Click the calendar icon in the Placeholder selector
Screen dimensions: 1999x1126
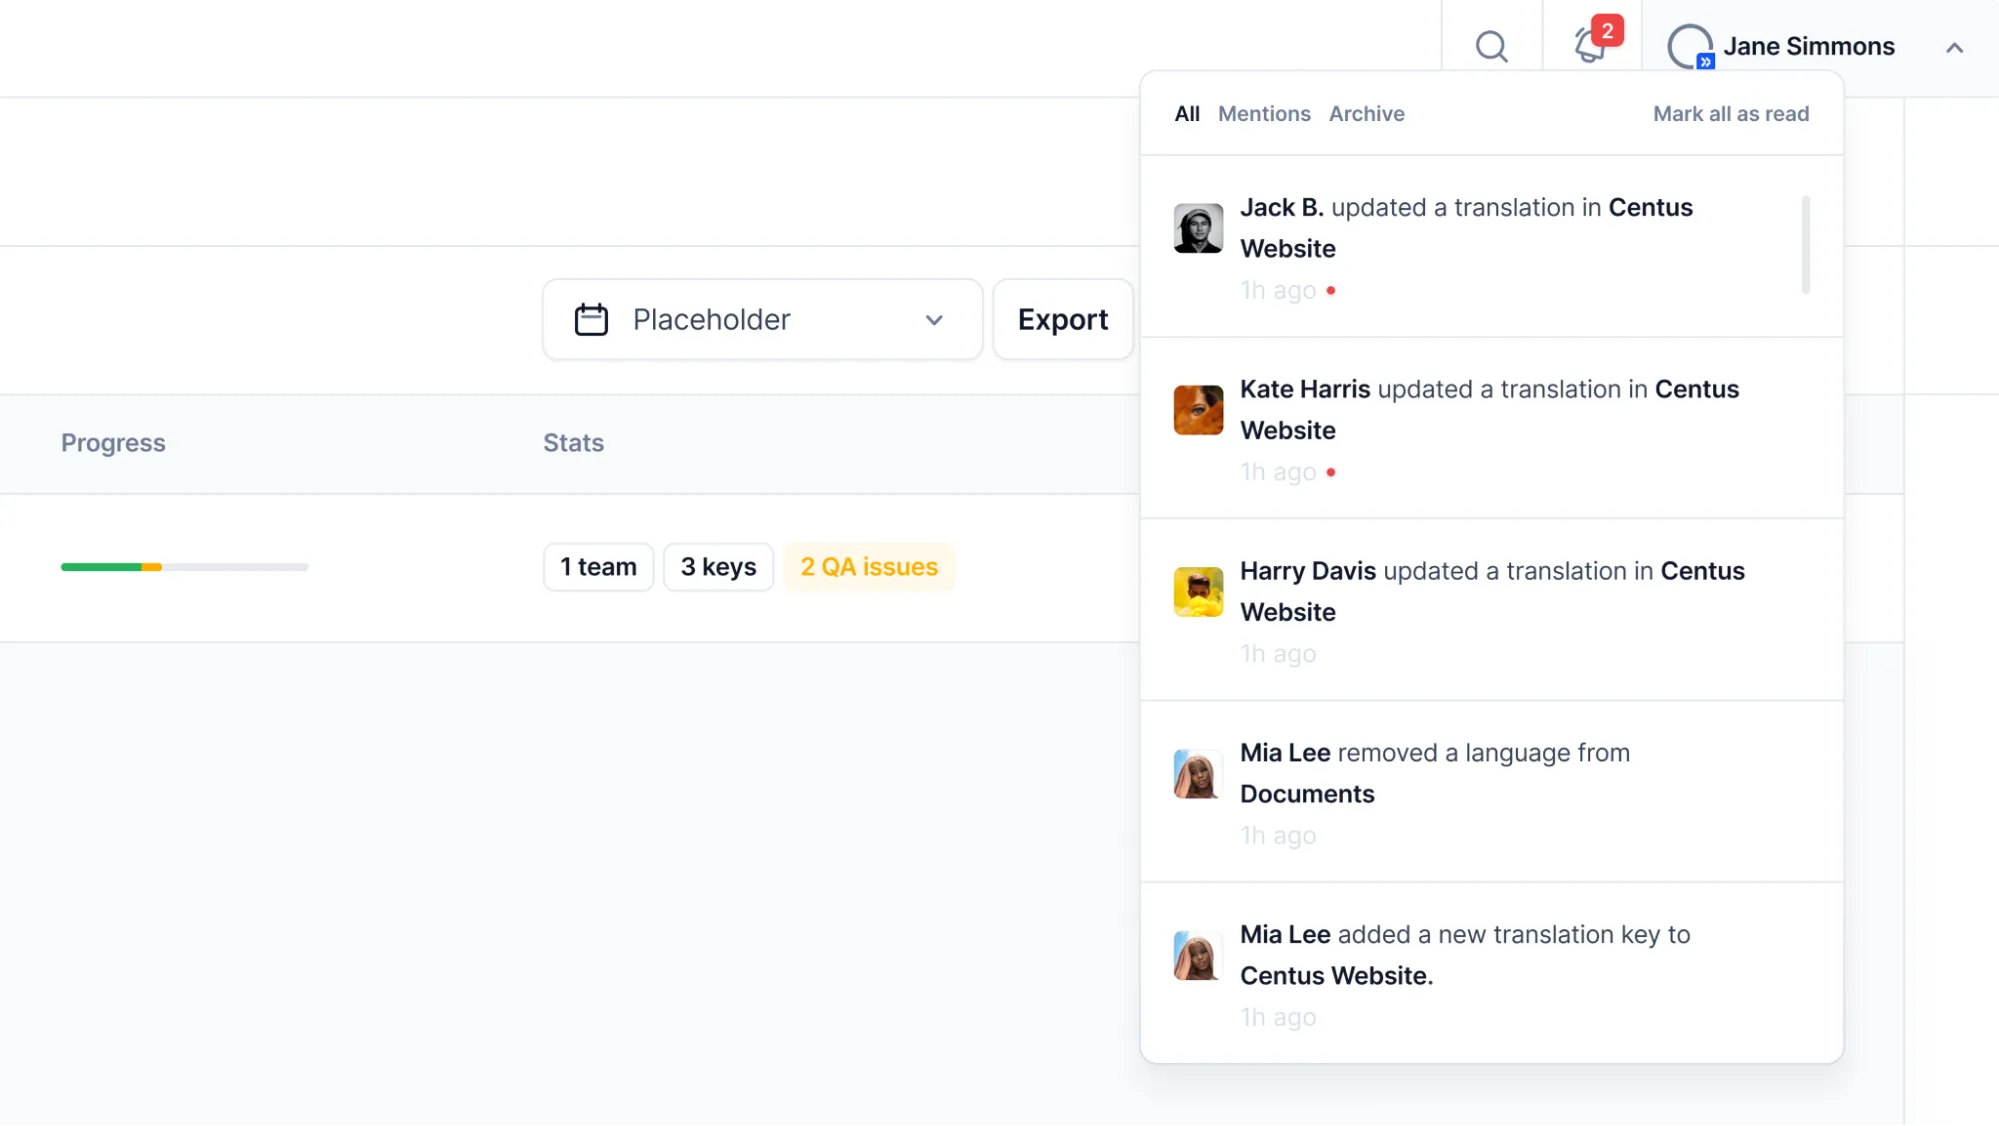coord(590,319)
